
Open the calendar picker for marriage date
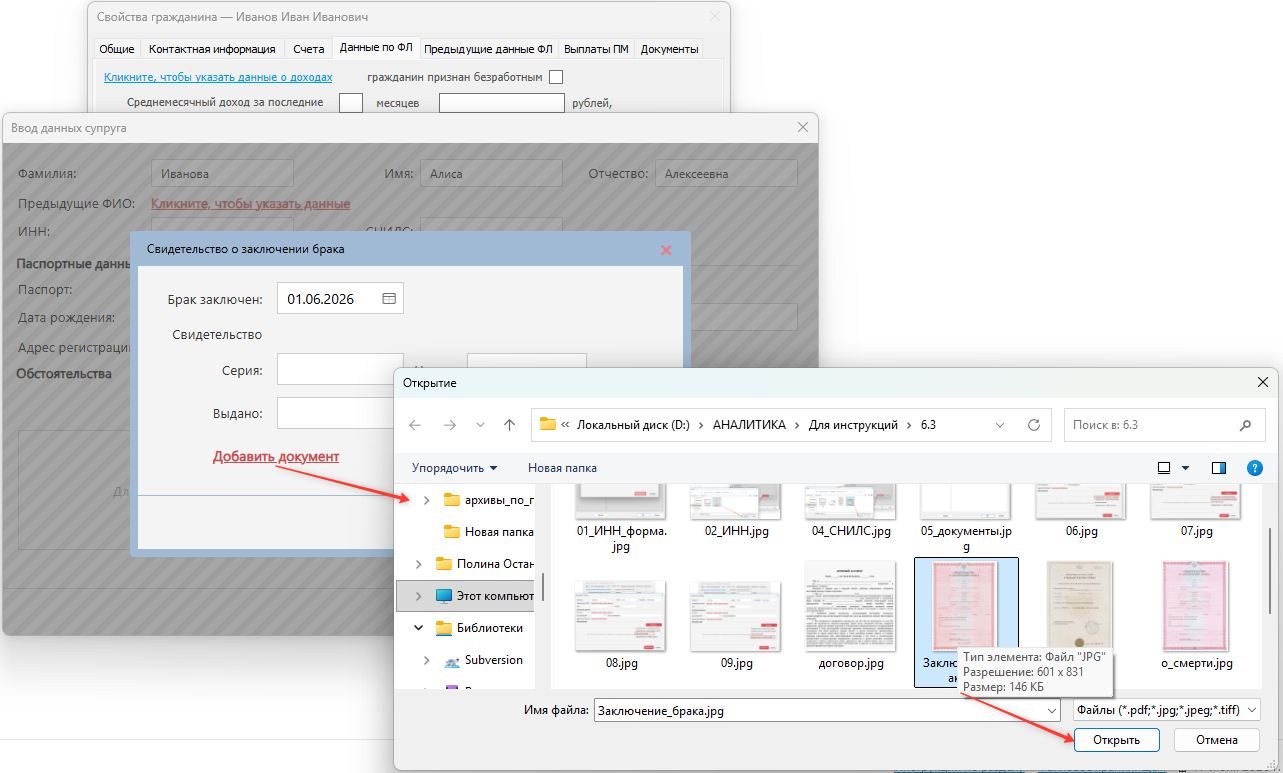coord(389,299)
